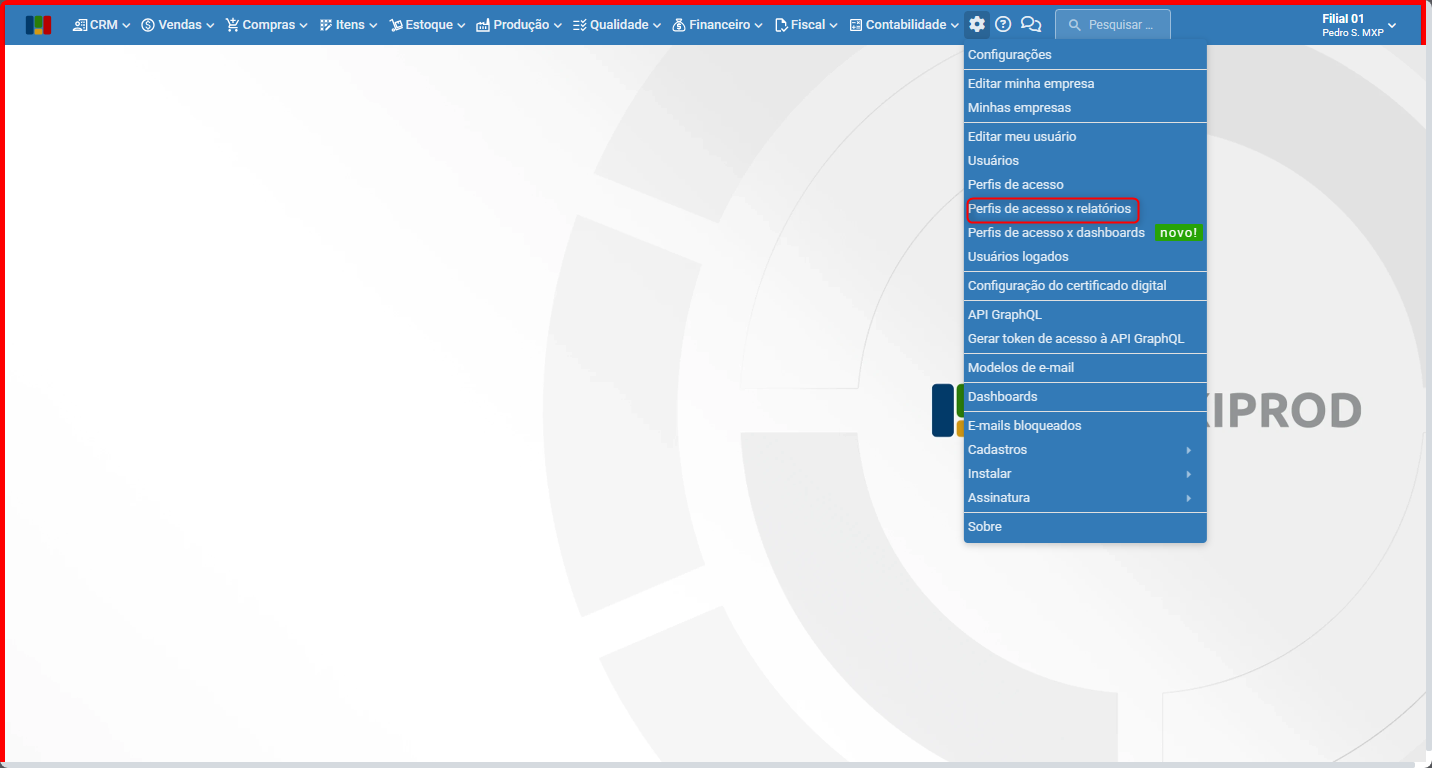Expand the Financeiro menu
The image size is (1432, 768).
(718, 25)
